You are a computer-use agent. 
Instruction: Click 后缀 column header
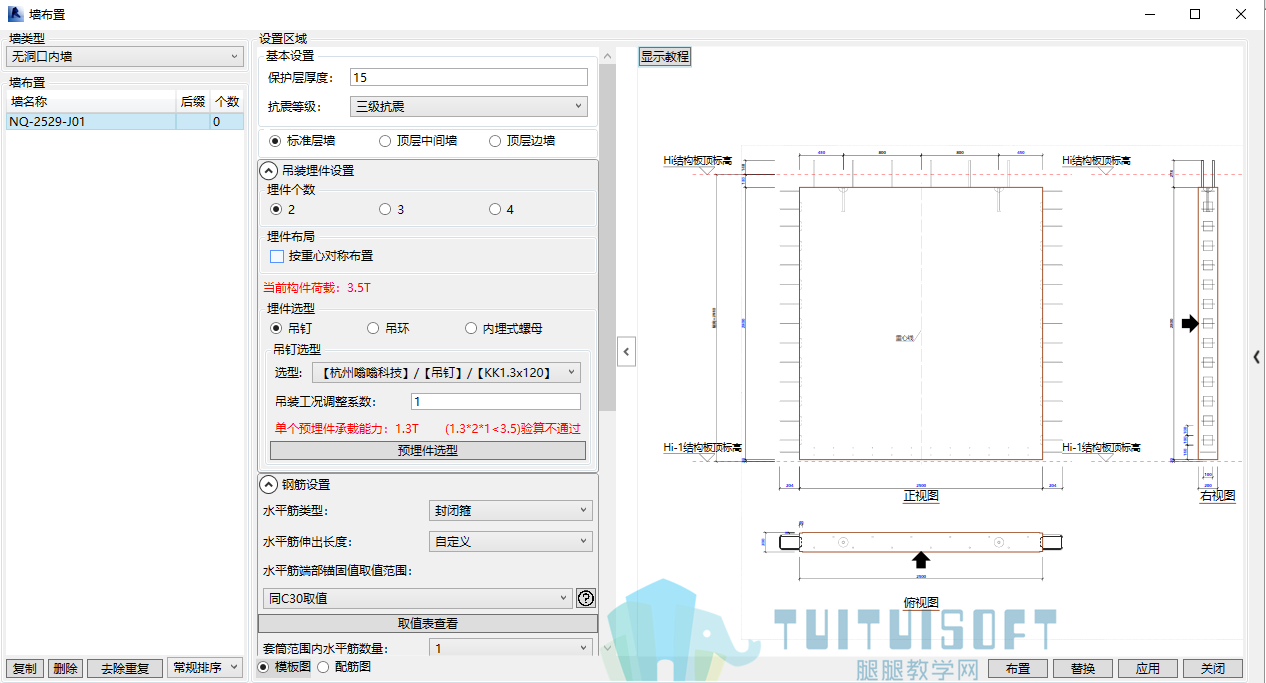tap(193, 102)
